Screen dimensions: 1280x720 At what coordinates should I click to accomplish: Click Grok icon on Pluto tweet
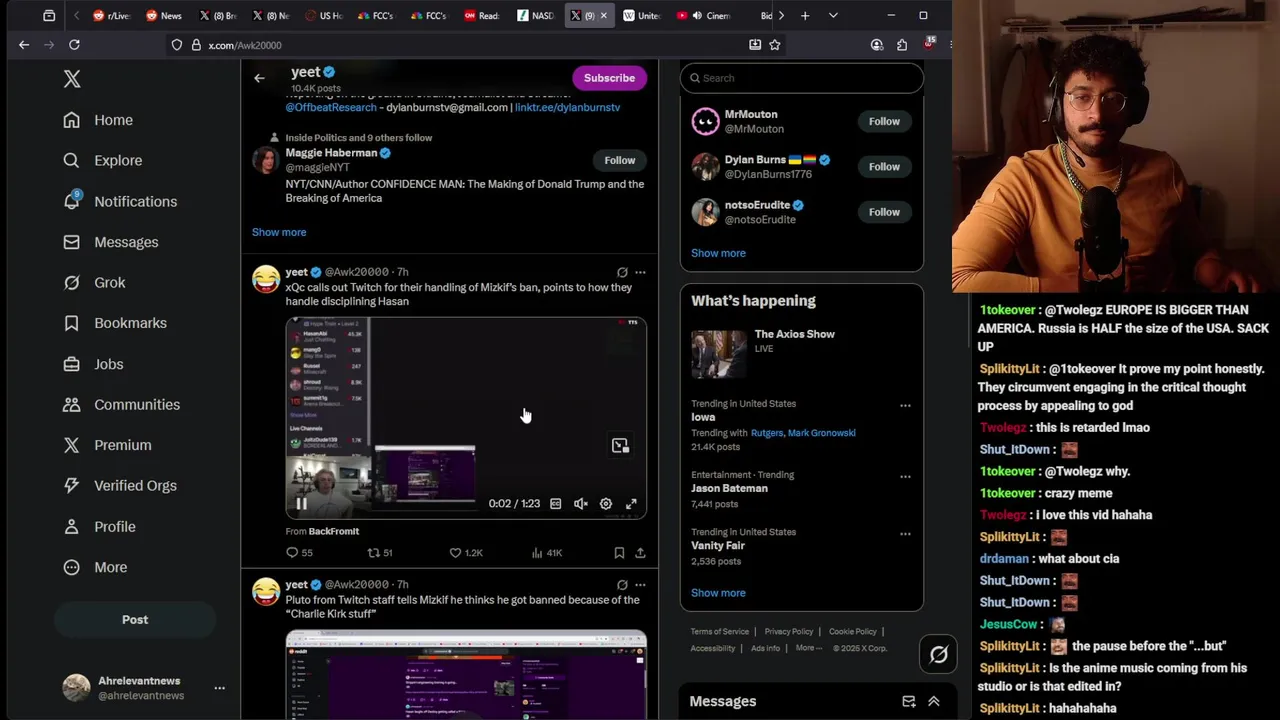coord(622,585)
